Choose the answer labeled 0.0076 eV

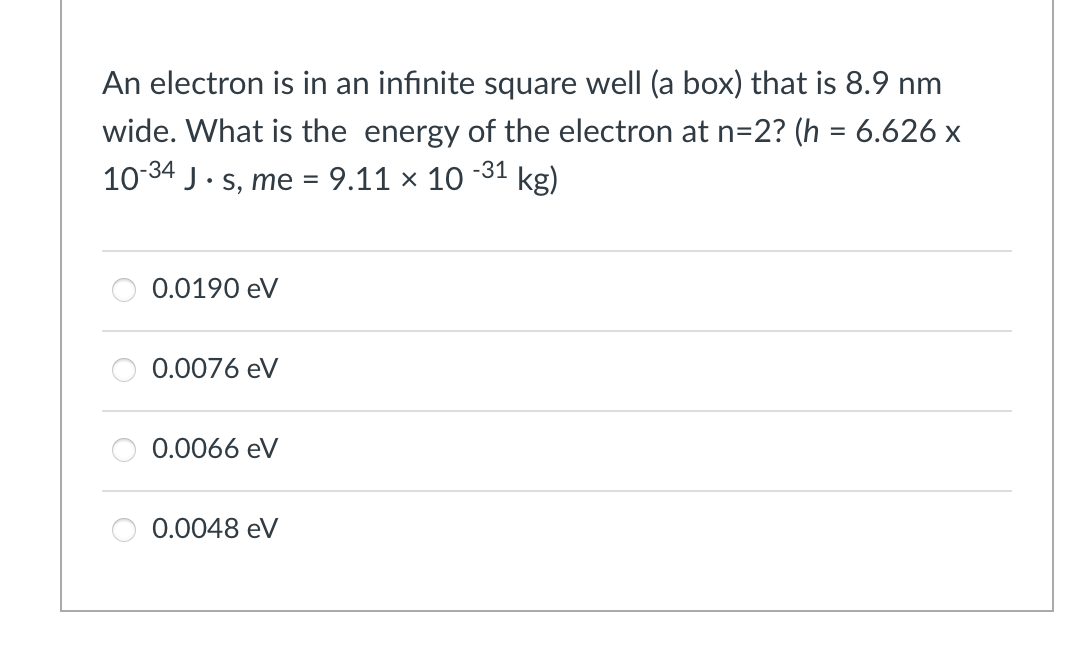click(x=215, y=370)
